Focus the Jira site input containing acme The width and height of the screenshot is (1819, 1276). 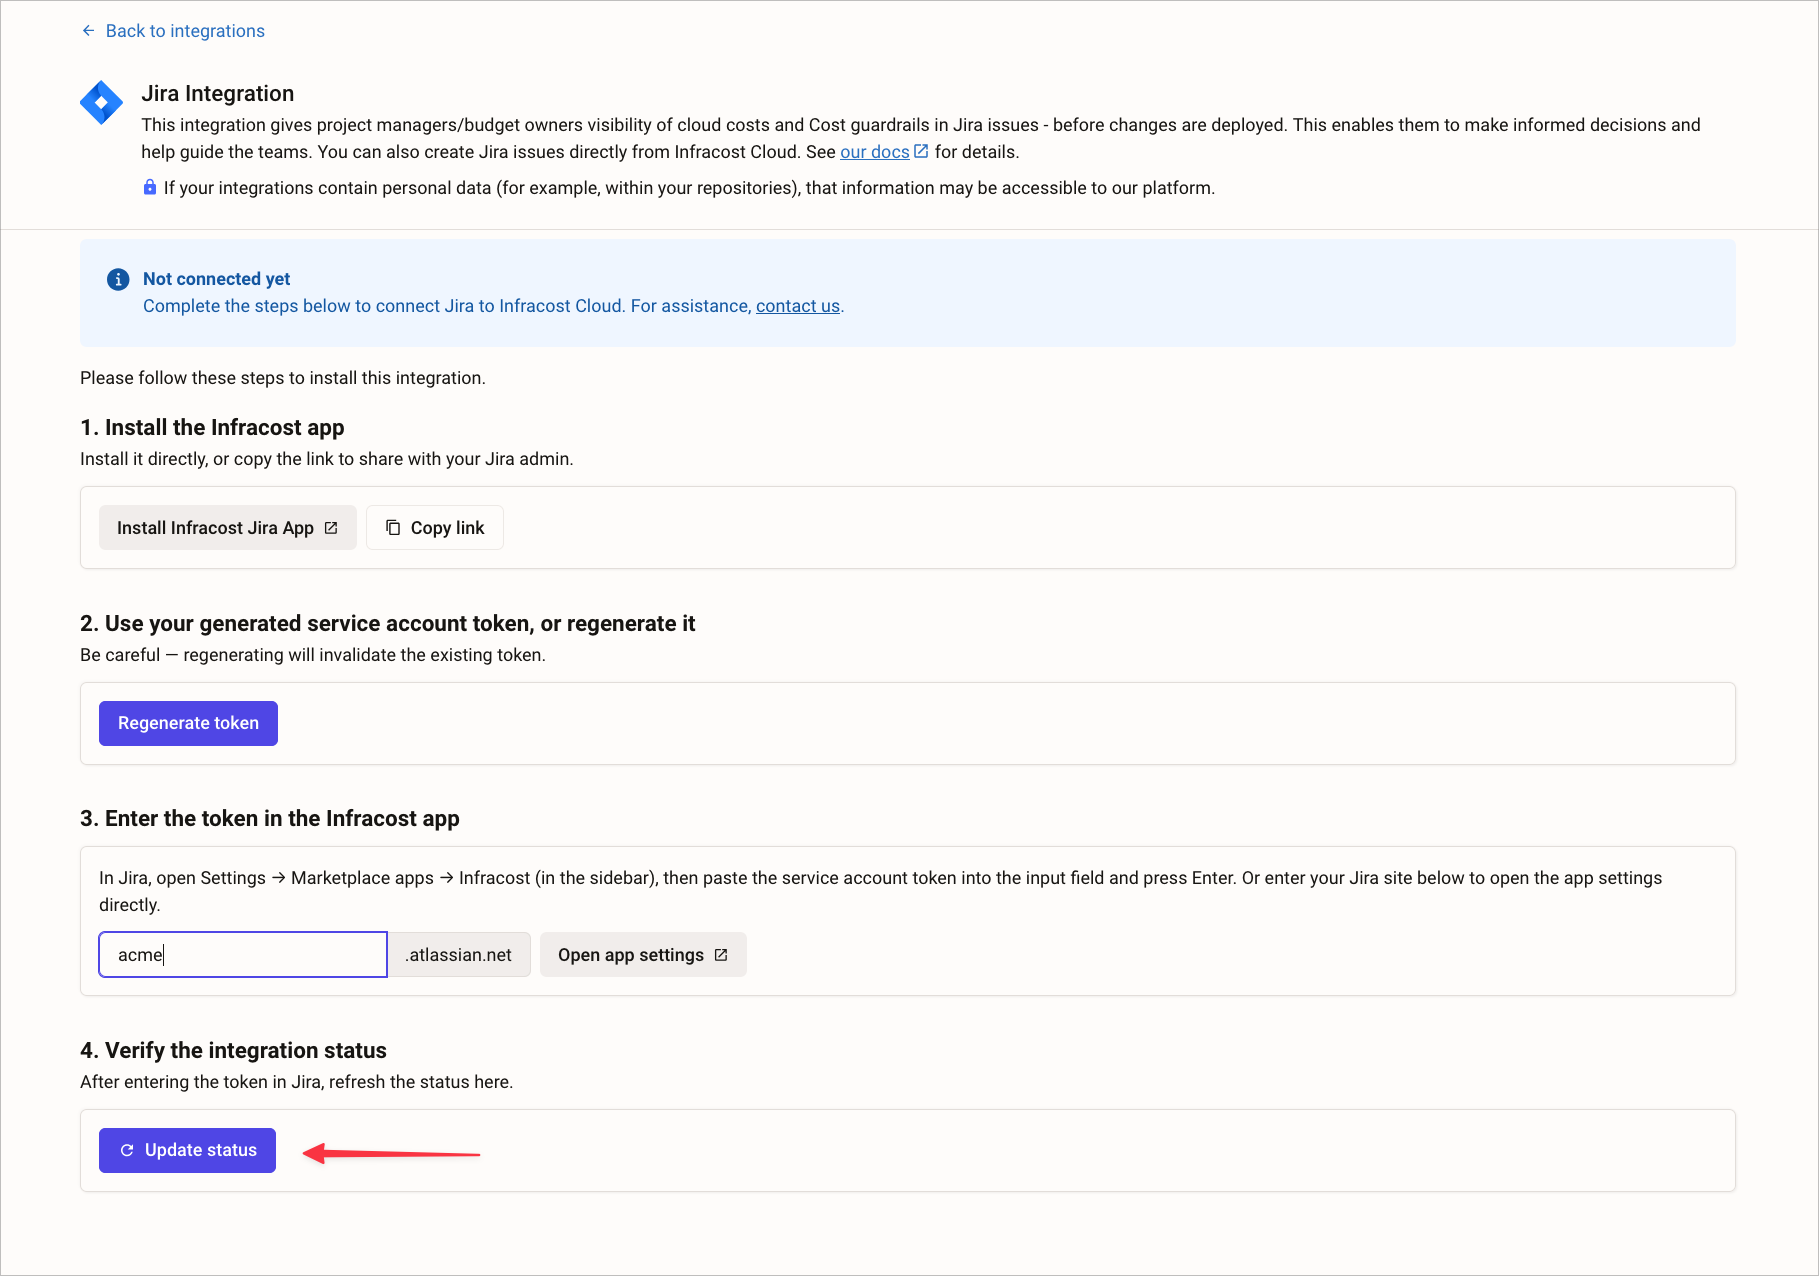pos(243,955)
